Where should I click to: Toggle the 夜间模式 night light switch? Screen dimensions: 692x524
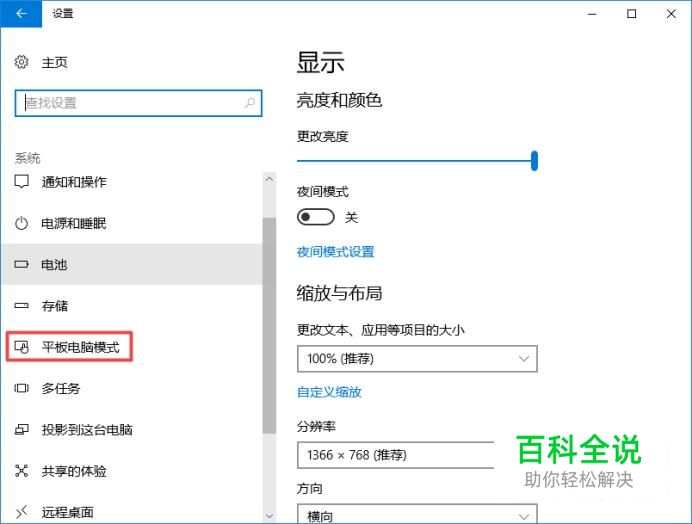pos(316,217)
